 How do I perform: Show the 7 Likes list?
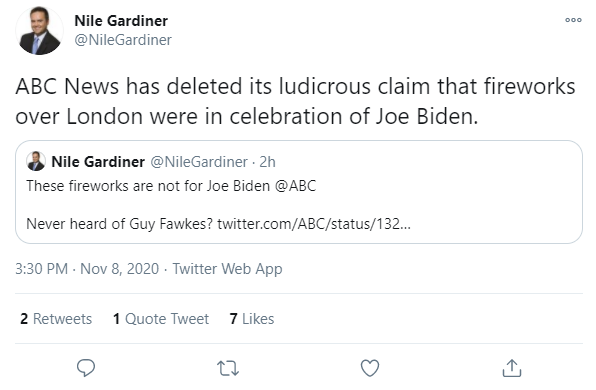(x=252, y=319)
